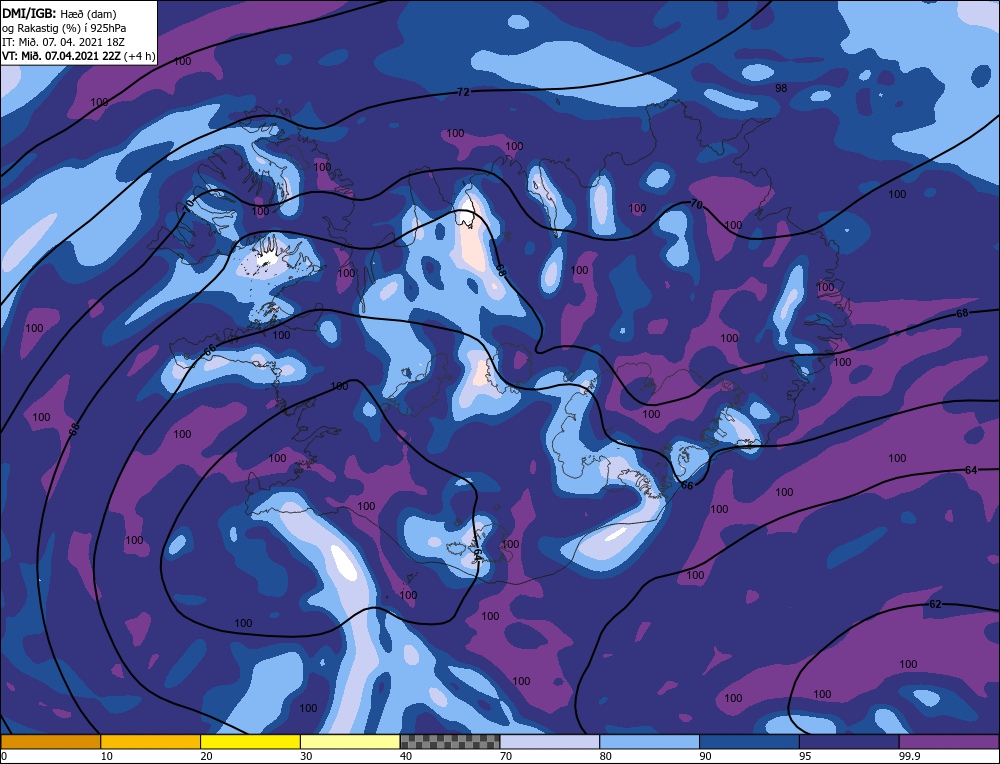This screenshot has height=764, width=1000.
Task: Select the lavender 70–80 legend swatch
Action: click(550, 742)
